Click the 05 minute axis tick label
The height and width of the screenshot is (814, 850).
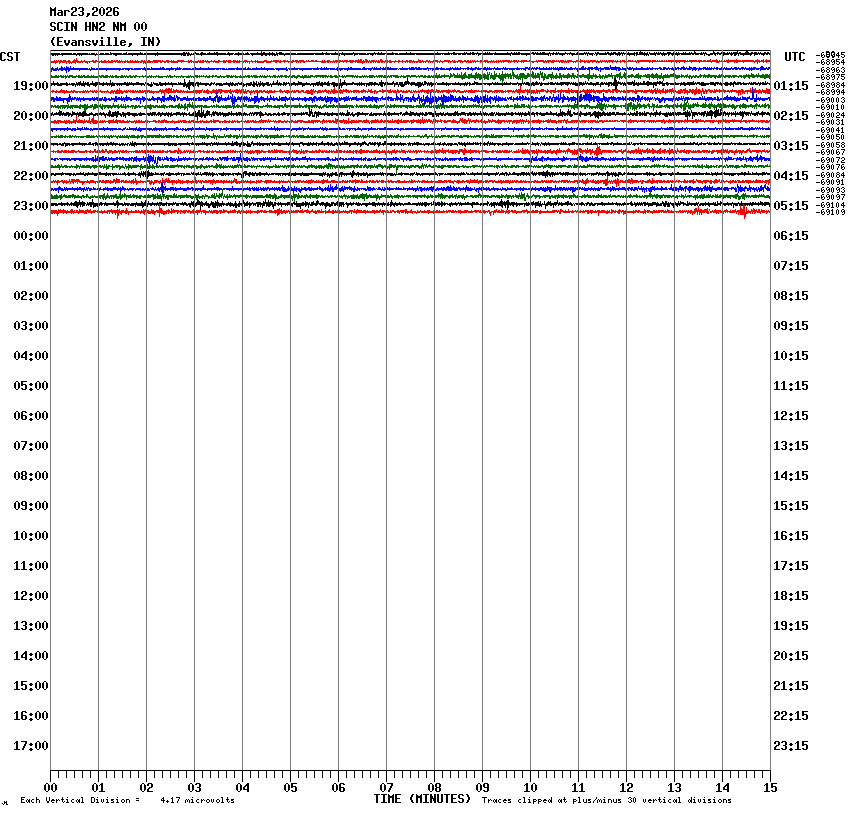click(x=290, y=789)
